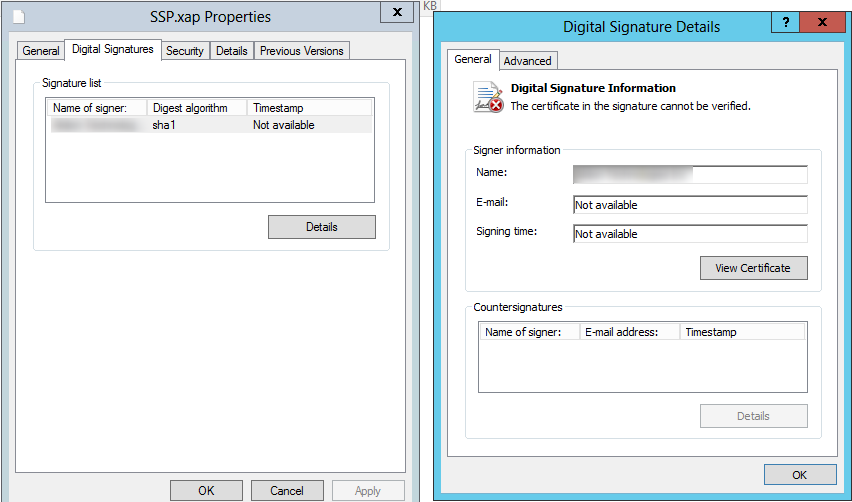
Task: Click disabled Apply button in Properties
Action: [x=368, y=491]
